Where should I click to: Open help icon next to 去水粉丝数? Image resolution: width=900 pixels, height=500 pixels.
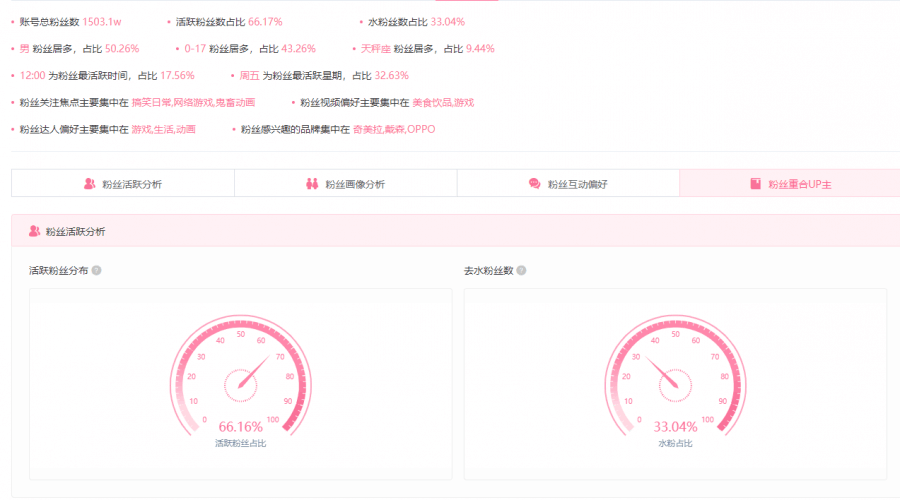click(521, 270)
